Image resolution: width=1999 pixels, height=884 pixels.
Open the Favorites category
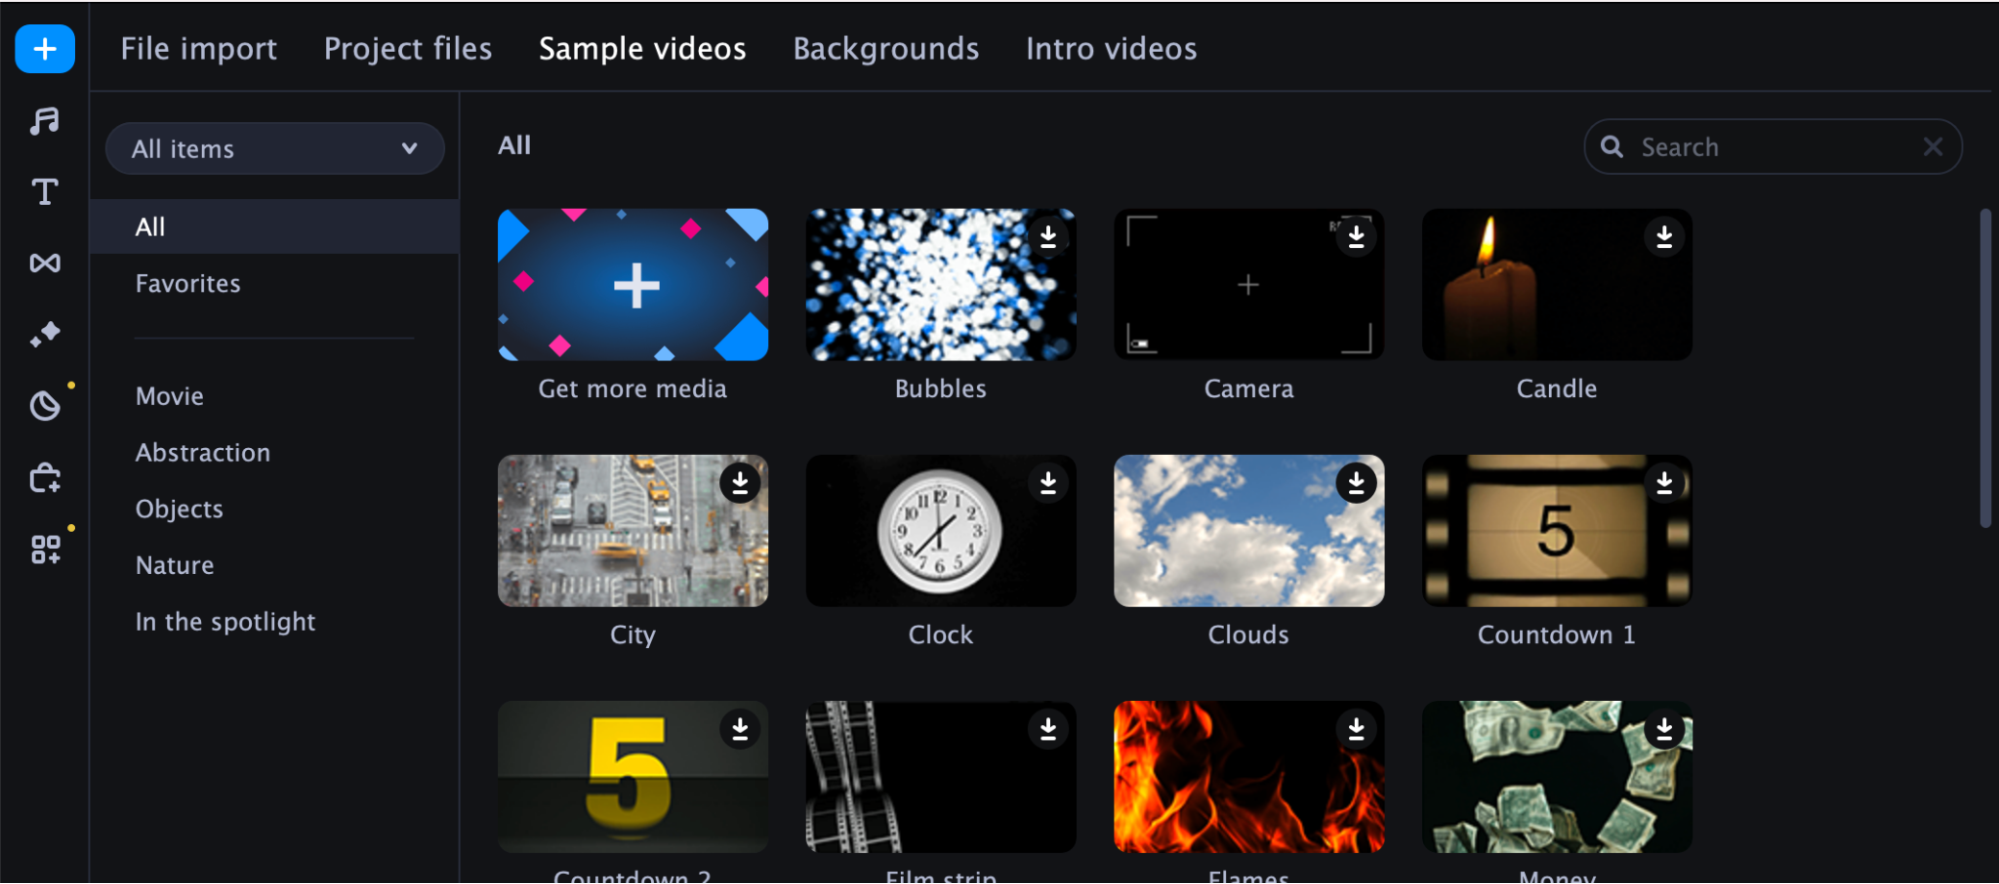tap(188, 284)
